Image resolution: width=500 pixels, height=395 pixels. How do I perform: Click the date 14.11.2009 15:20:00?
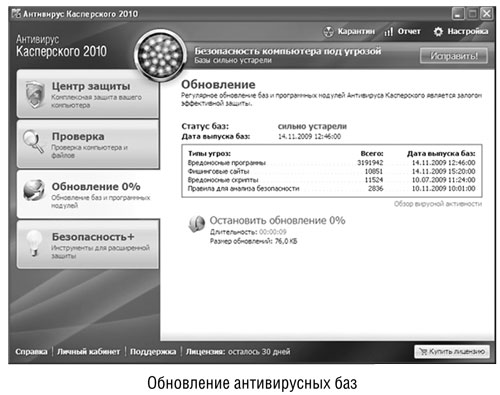click(443, 171)
